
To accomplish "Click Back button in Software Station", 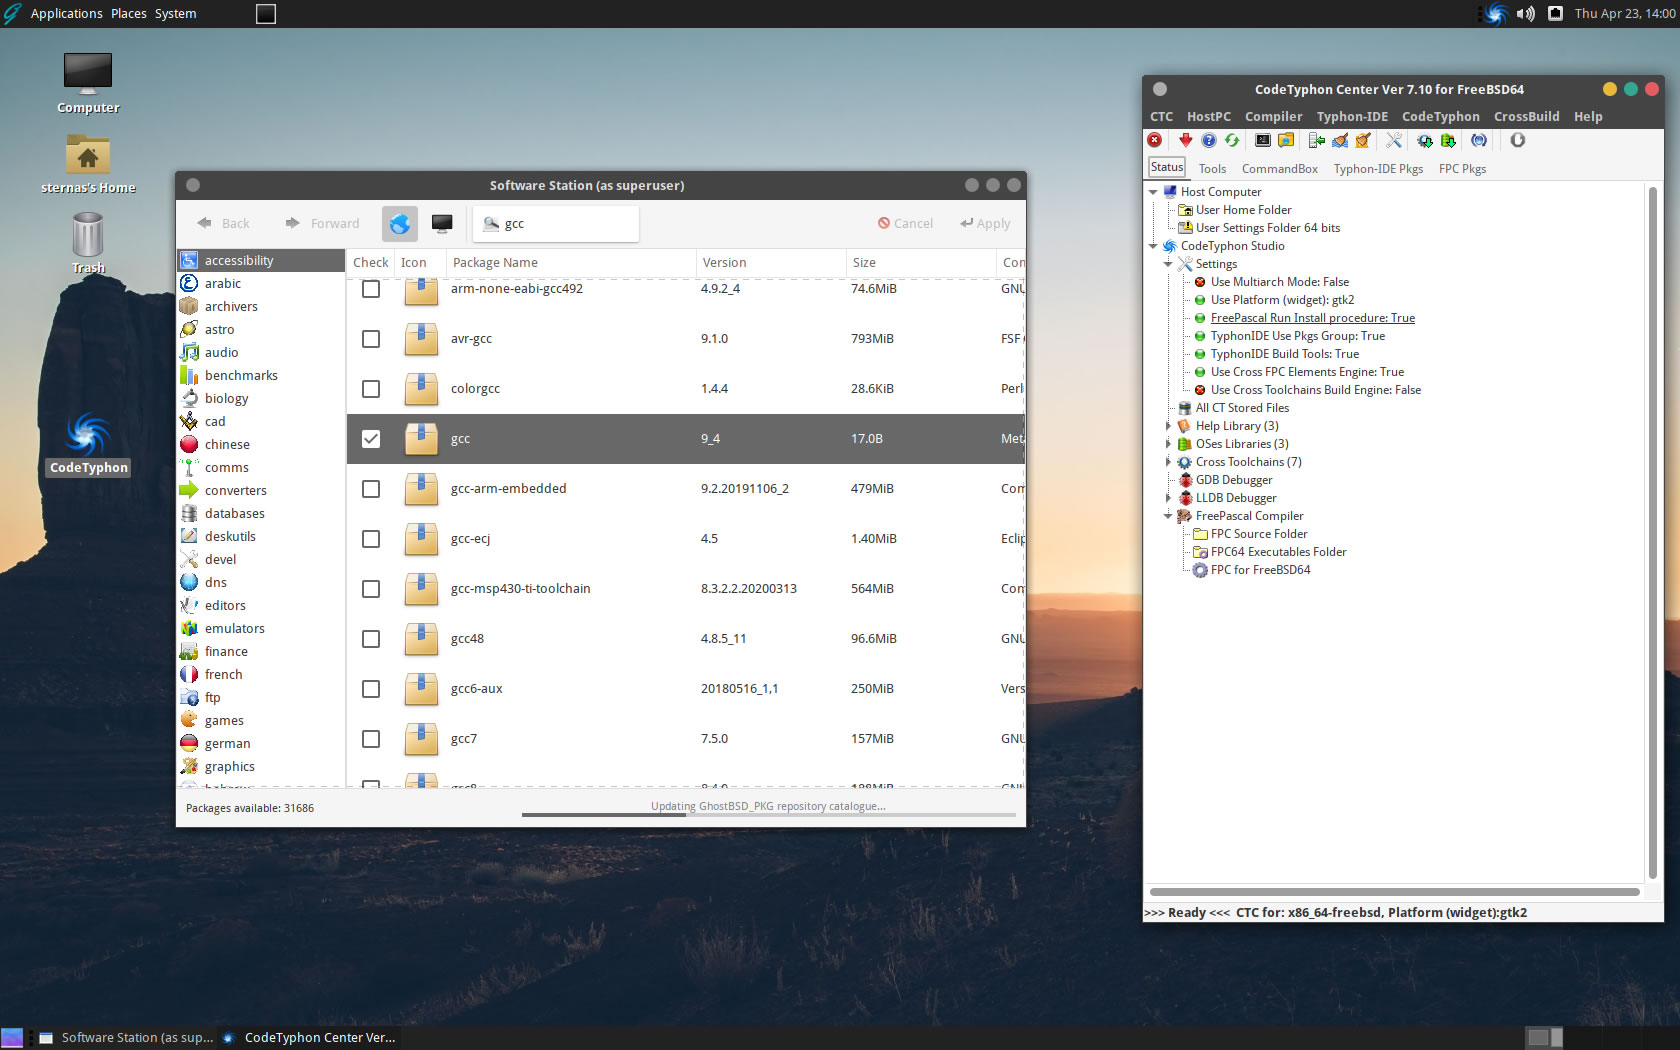I will pos(224,224).
